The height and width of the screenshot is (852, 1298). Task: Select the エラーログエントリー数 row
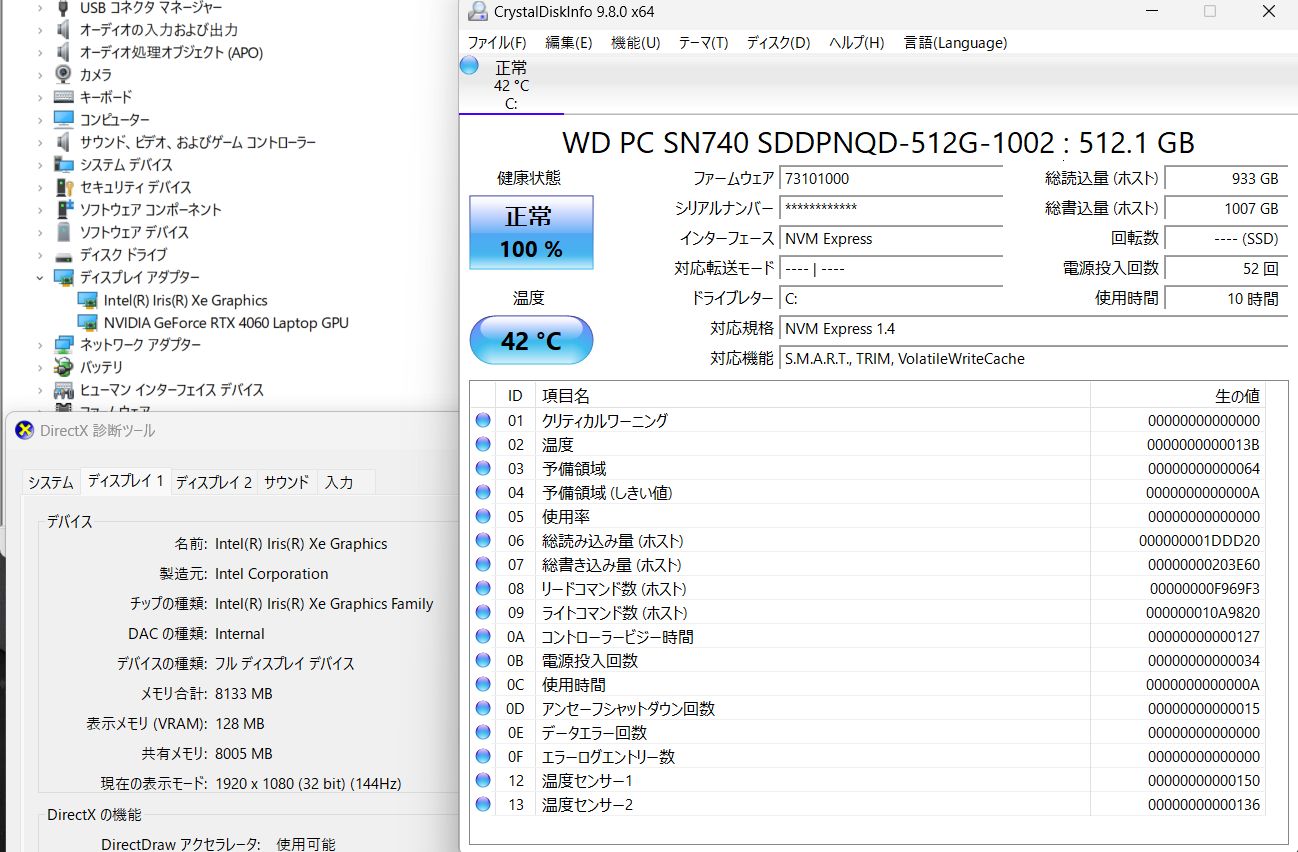point(868,757)
